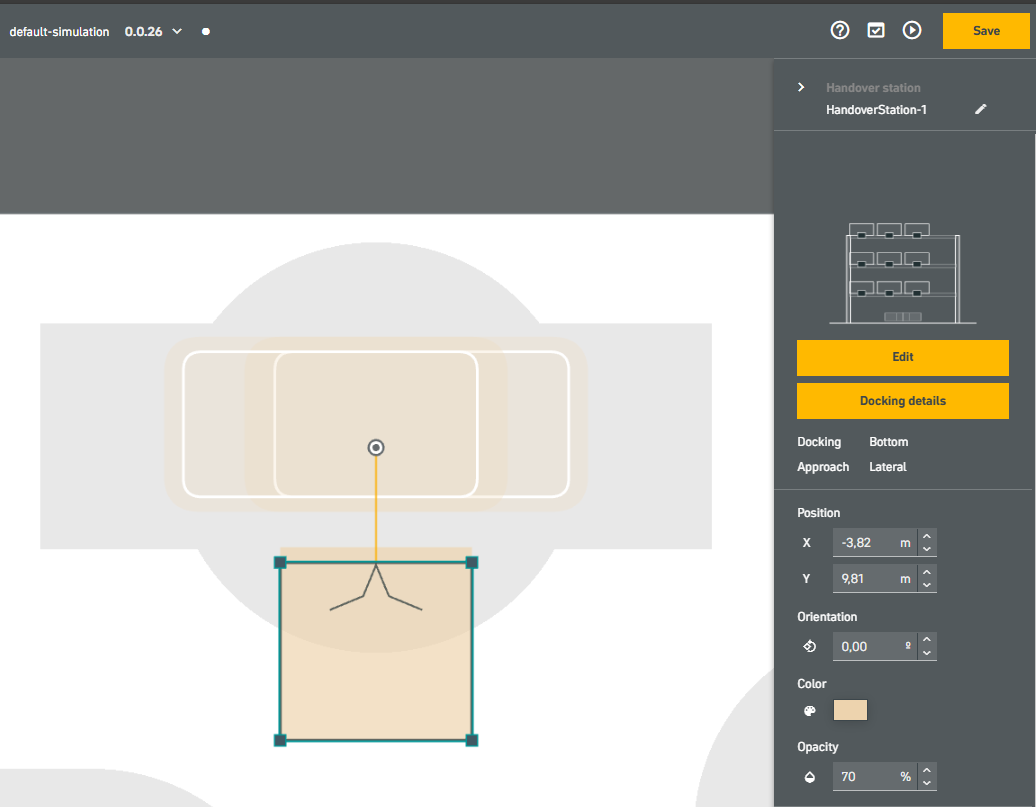The width and height of the screenshot is (1036, 807).
Task: Click the top-left resize handle of station
Action: tap(280, 562)
